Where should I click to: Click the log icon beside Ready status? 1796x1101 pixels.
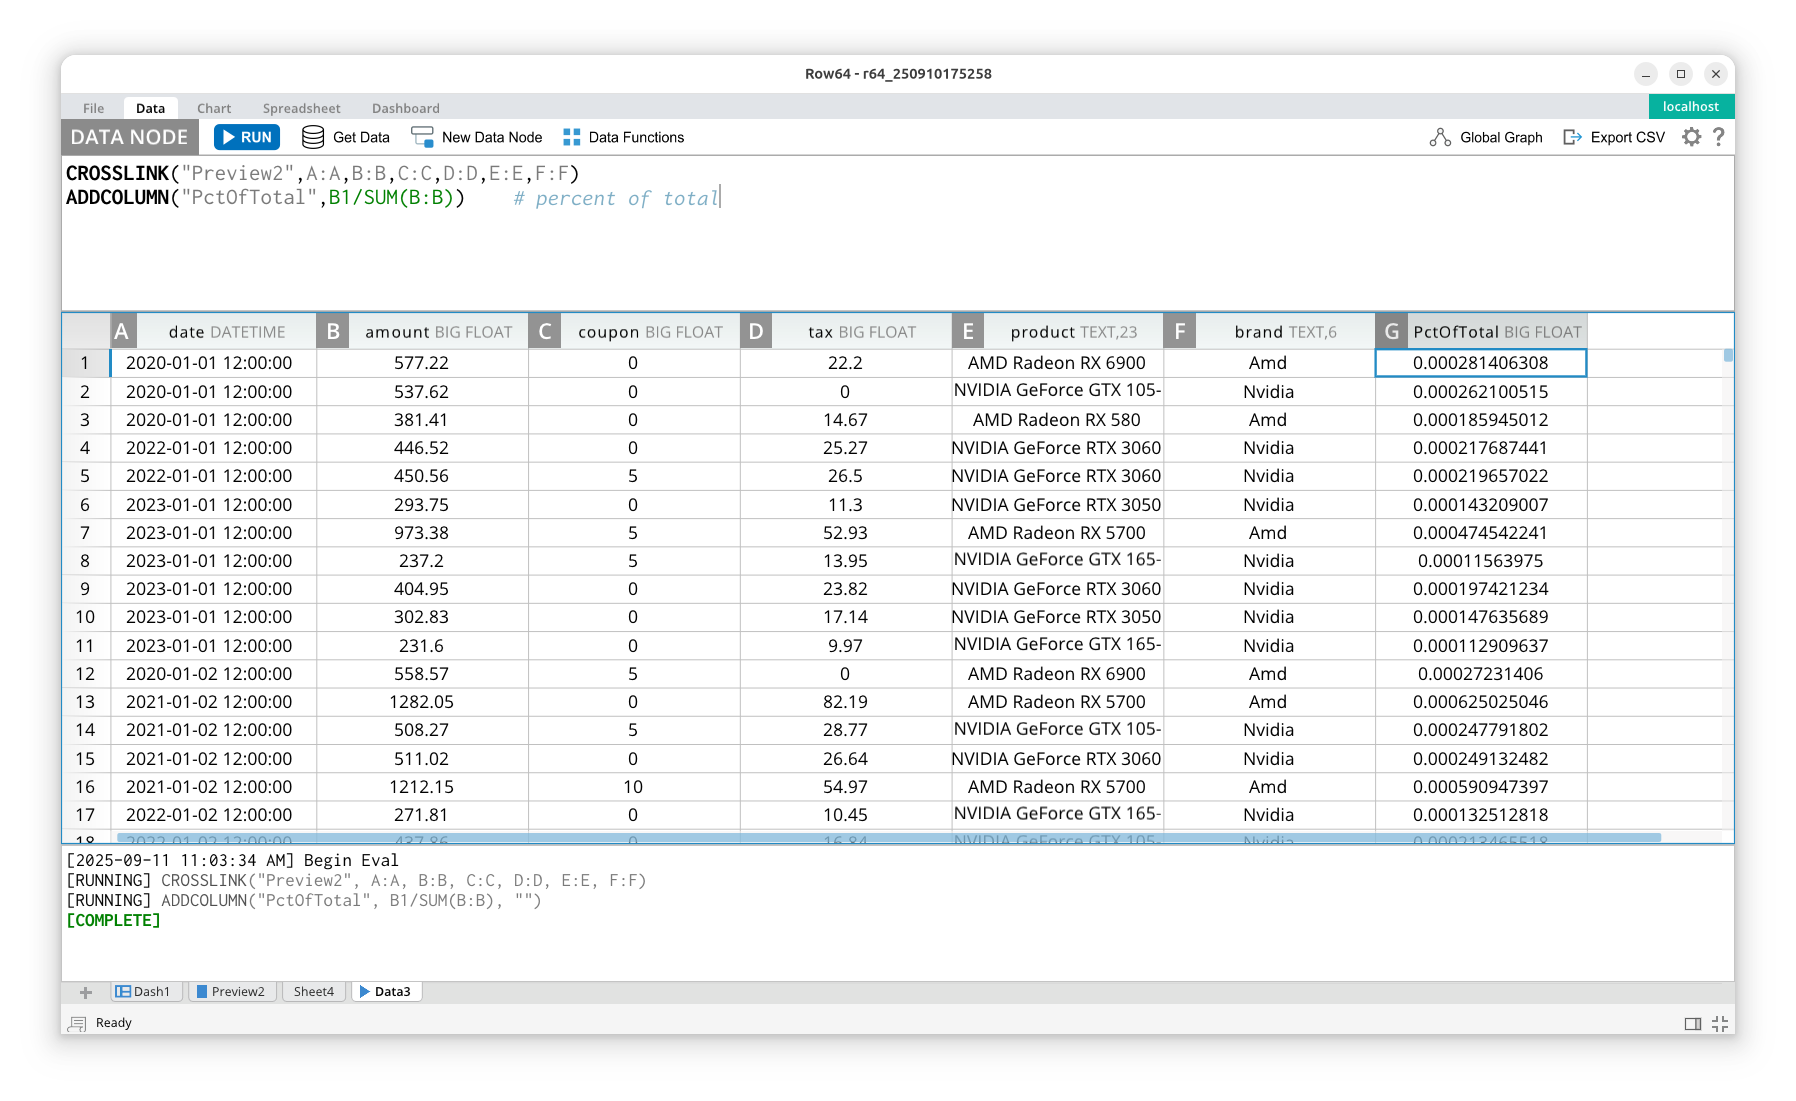[x=77, y=1023]
